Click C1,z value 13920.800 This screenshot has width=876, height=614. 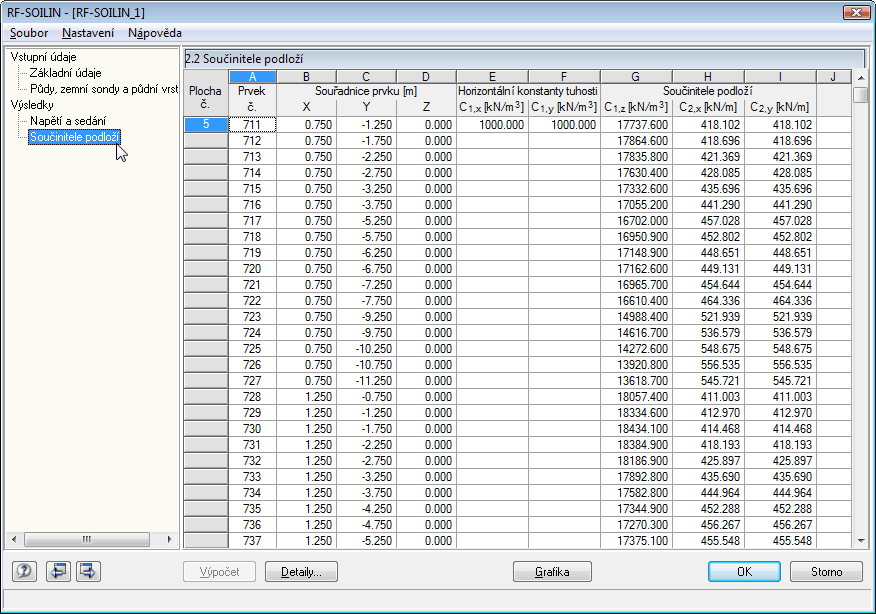click(x=636, y=365)
